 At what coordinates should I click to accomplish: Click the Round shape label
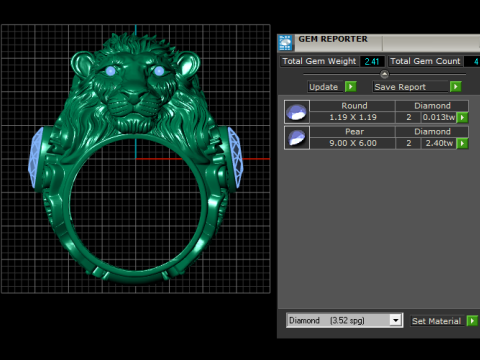(353, 106)
